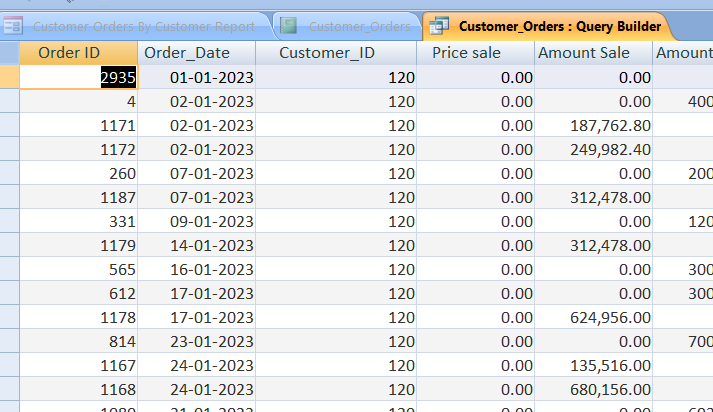Click Order ID cell 565

[x=78, y=270]
